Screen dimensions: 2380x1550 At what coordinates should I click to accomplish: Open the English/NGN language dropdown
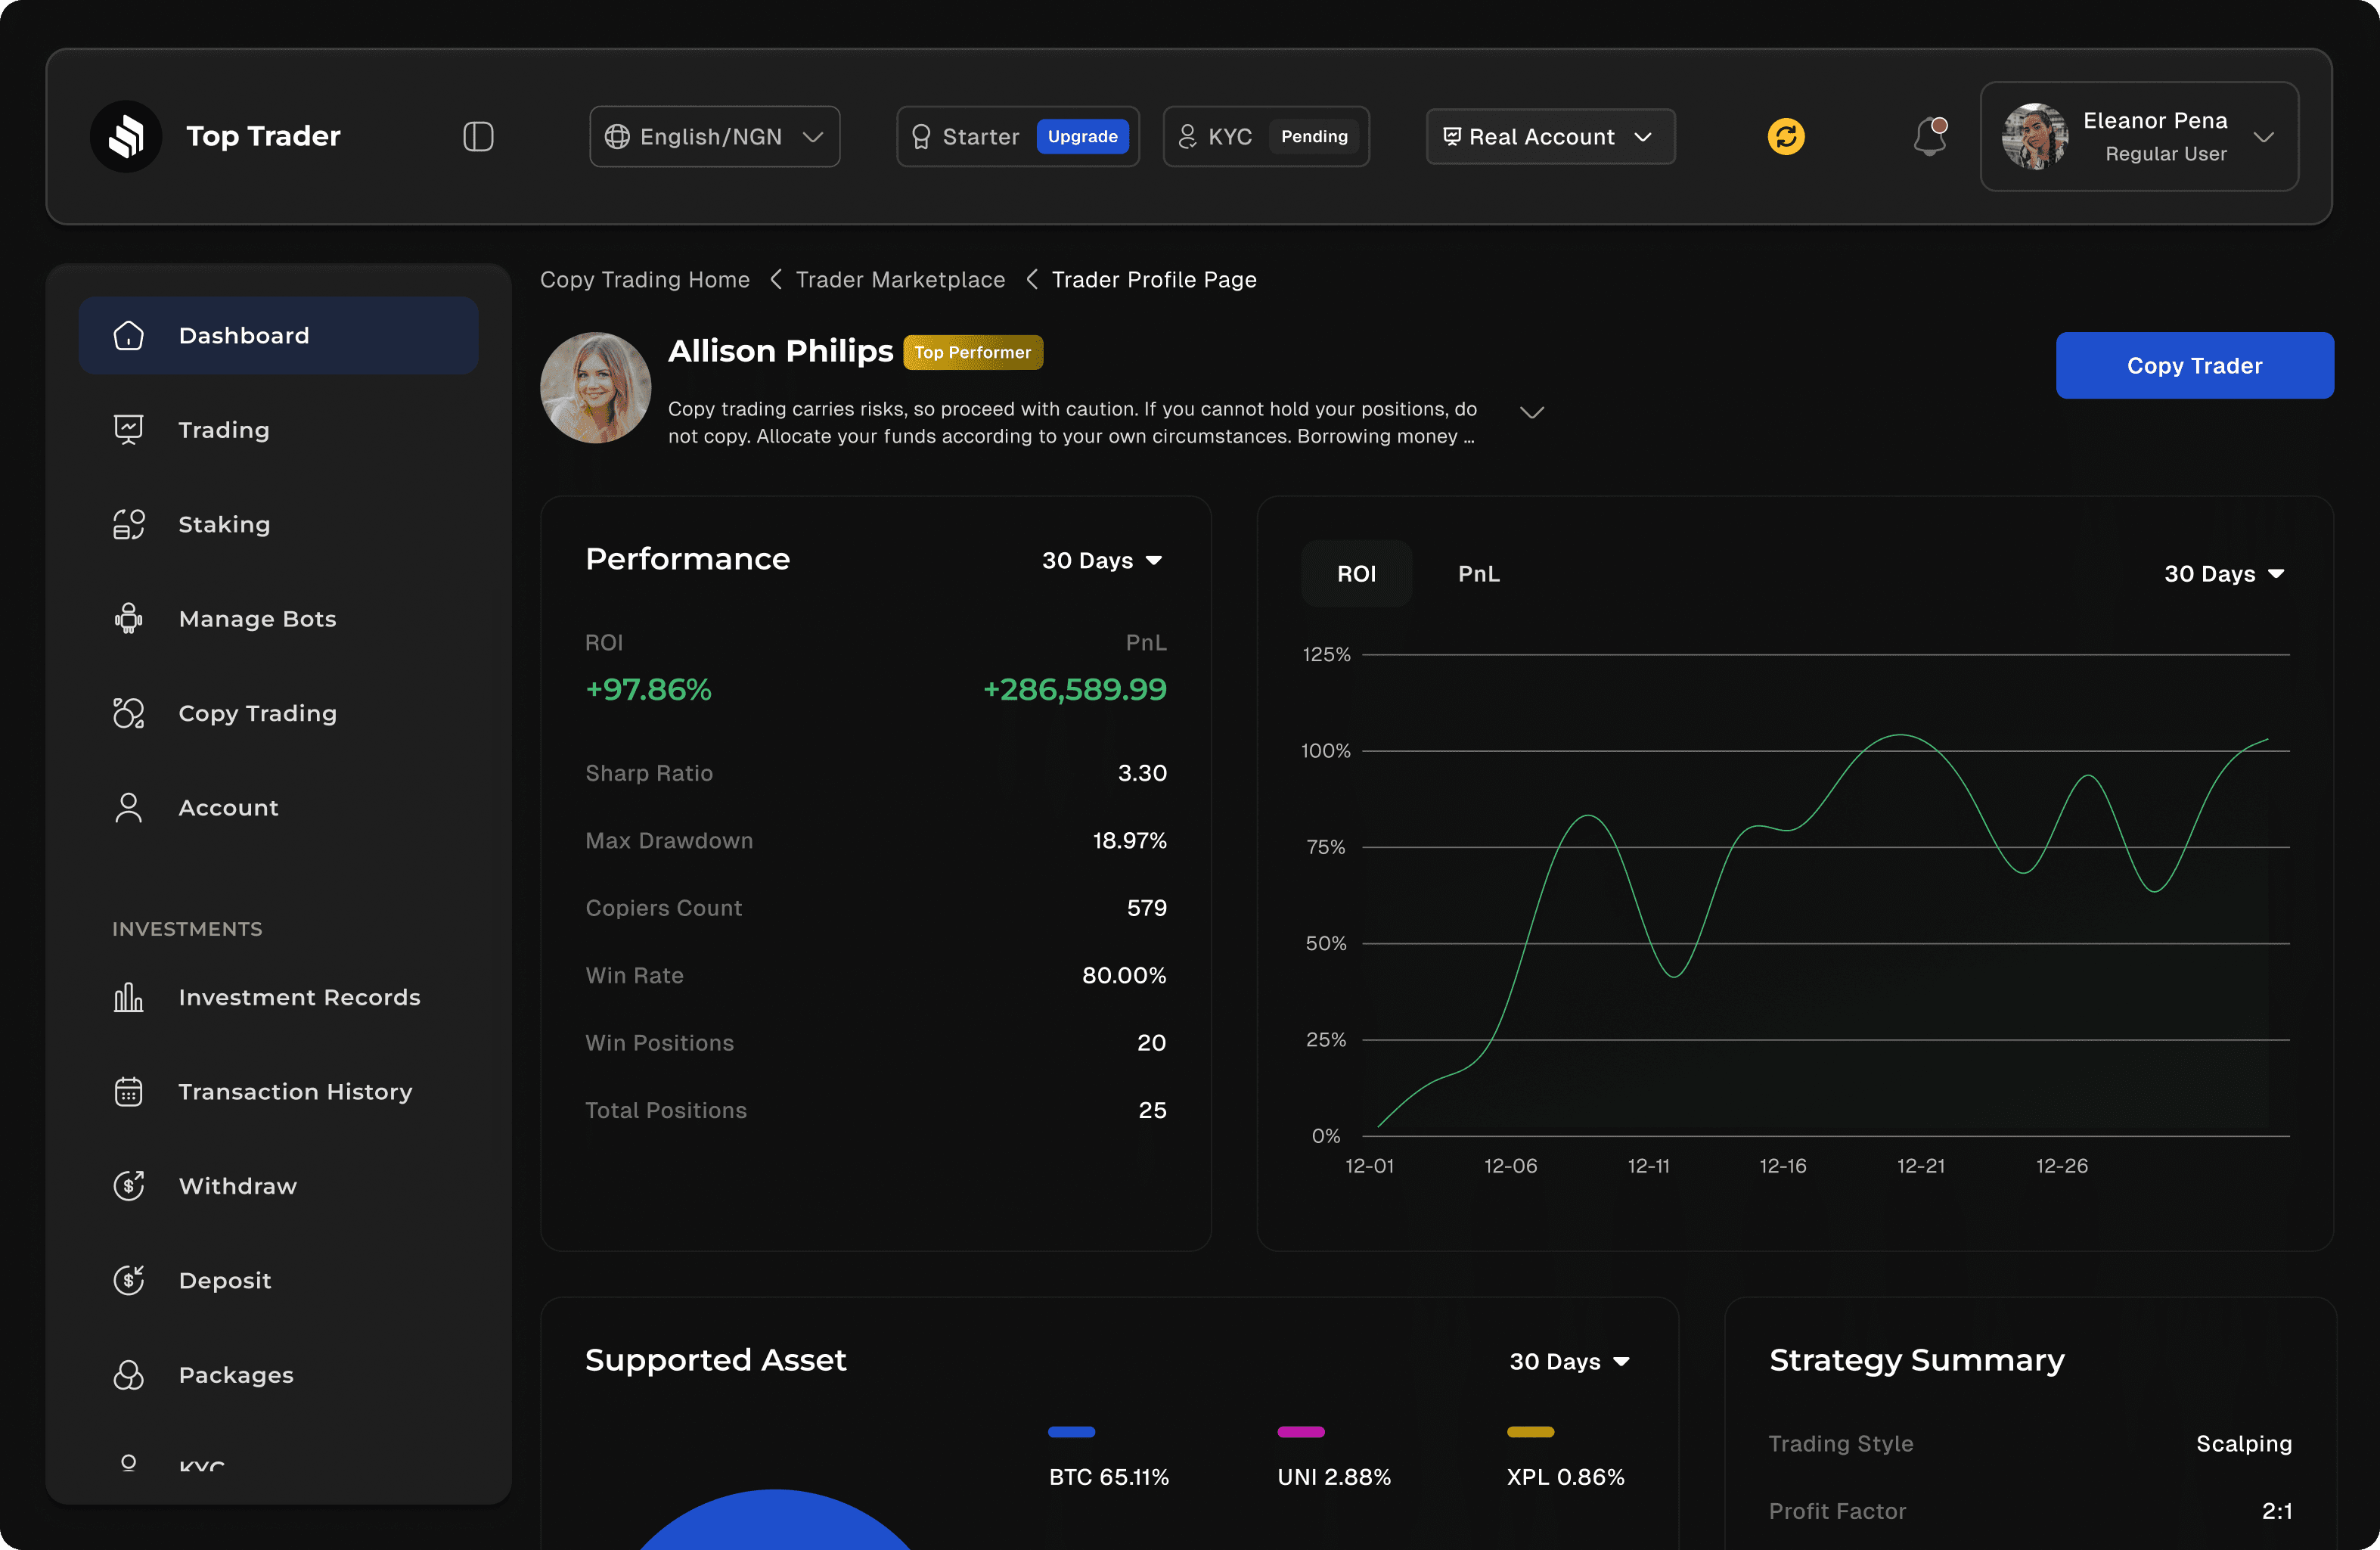(714, 136)
